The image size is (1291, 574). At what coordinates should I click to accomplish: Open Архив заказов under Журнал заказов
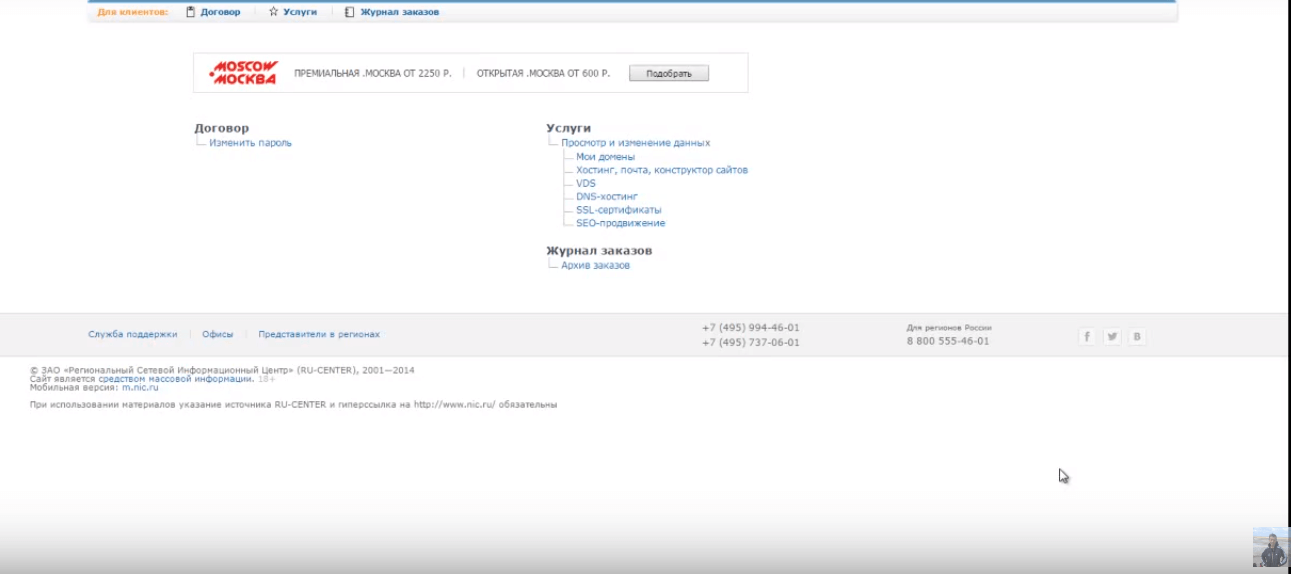coord(595,265)
